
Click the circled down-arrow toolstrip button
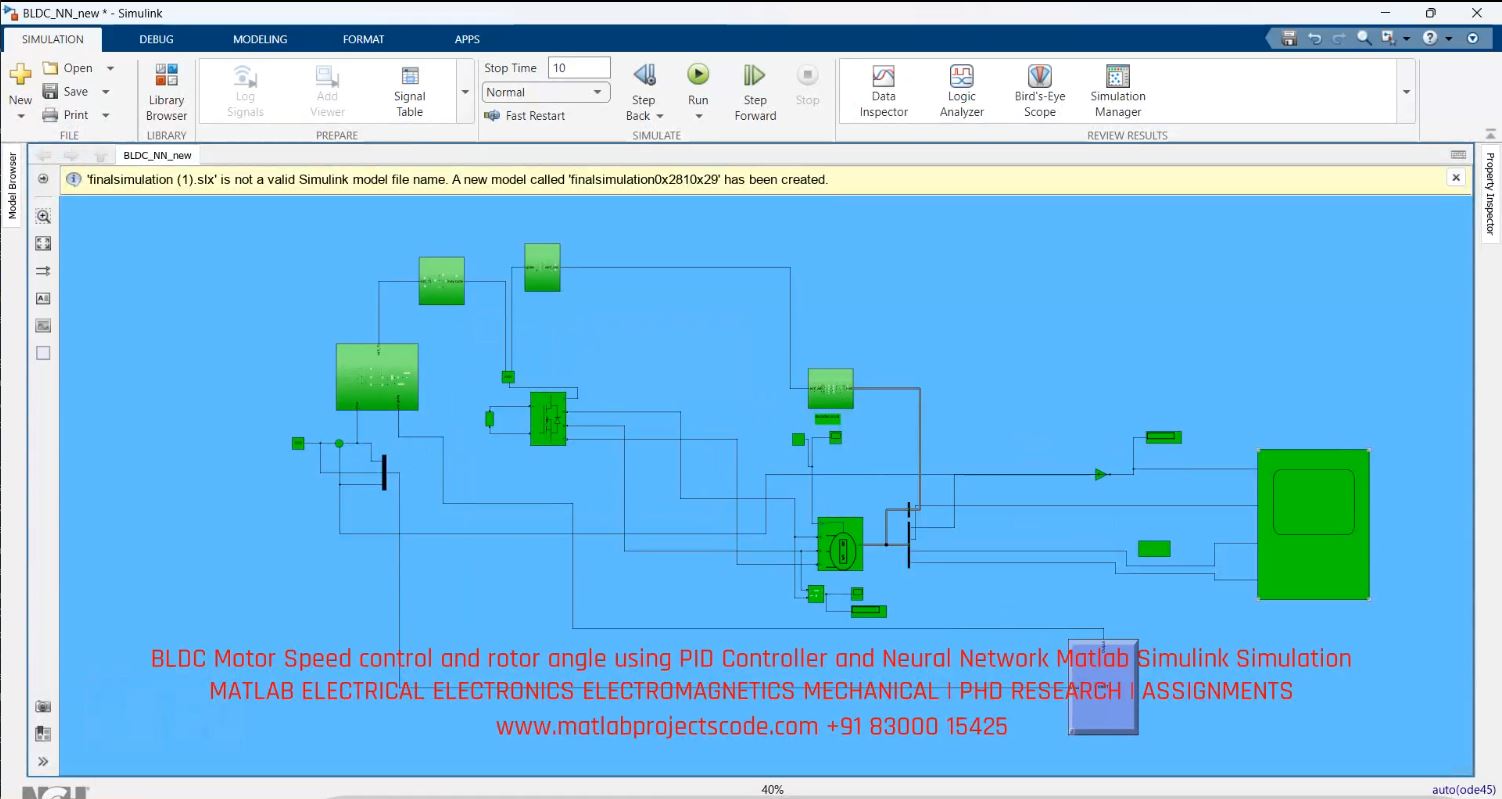click(x=1472, y=38)
